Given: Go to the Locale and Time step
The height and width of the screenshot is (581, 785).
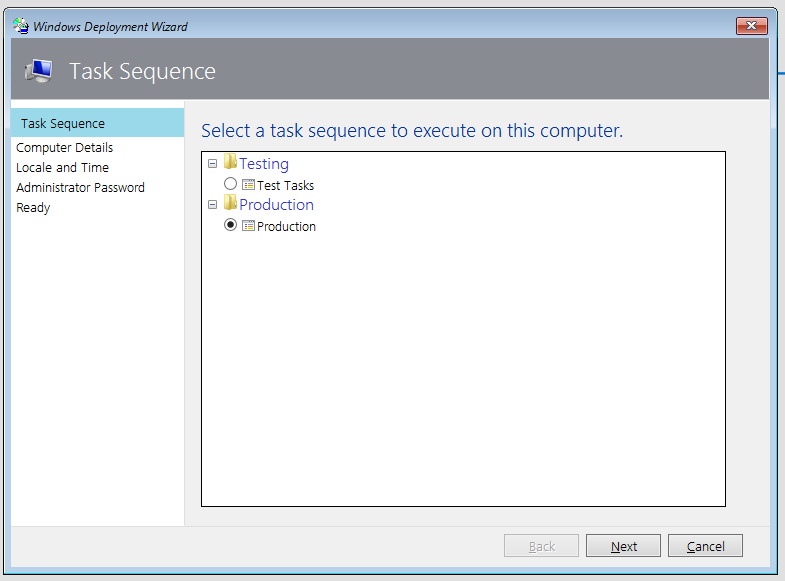Looking at the screenshot, I should point(63,168).
